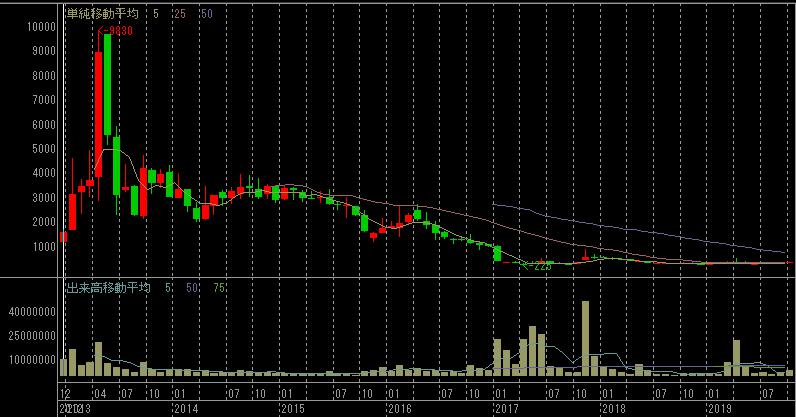Screen dimensions: 796x417
Task: Select the 50 period in 出来高移動平均 legend
Action: (192, 288)
